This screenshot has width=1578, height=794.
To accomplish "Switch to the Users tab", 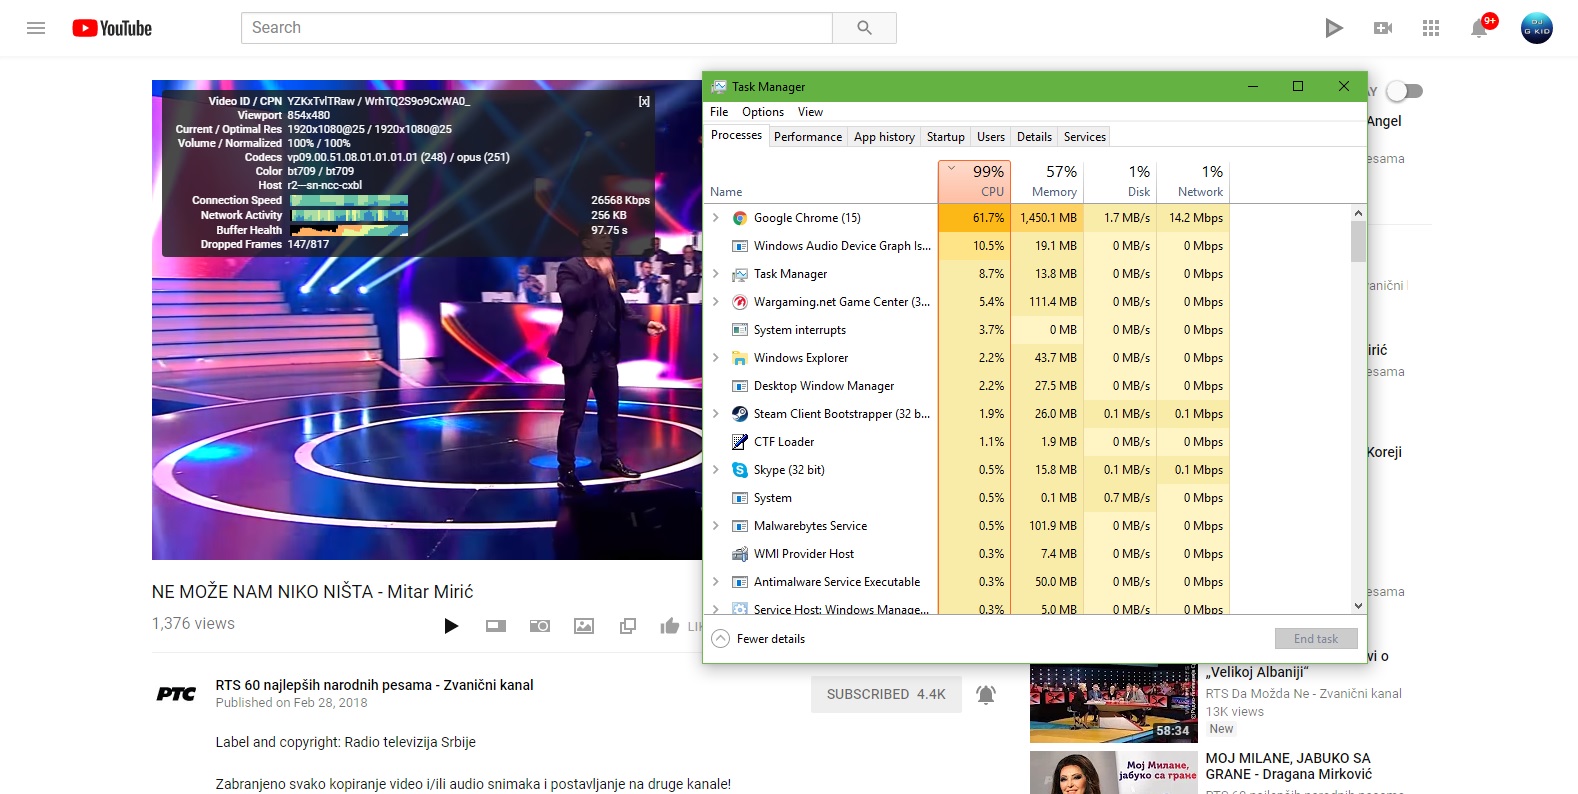I will click(x=991, y=137).
